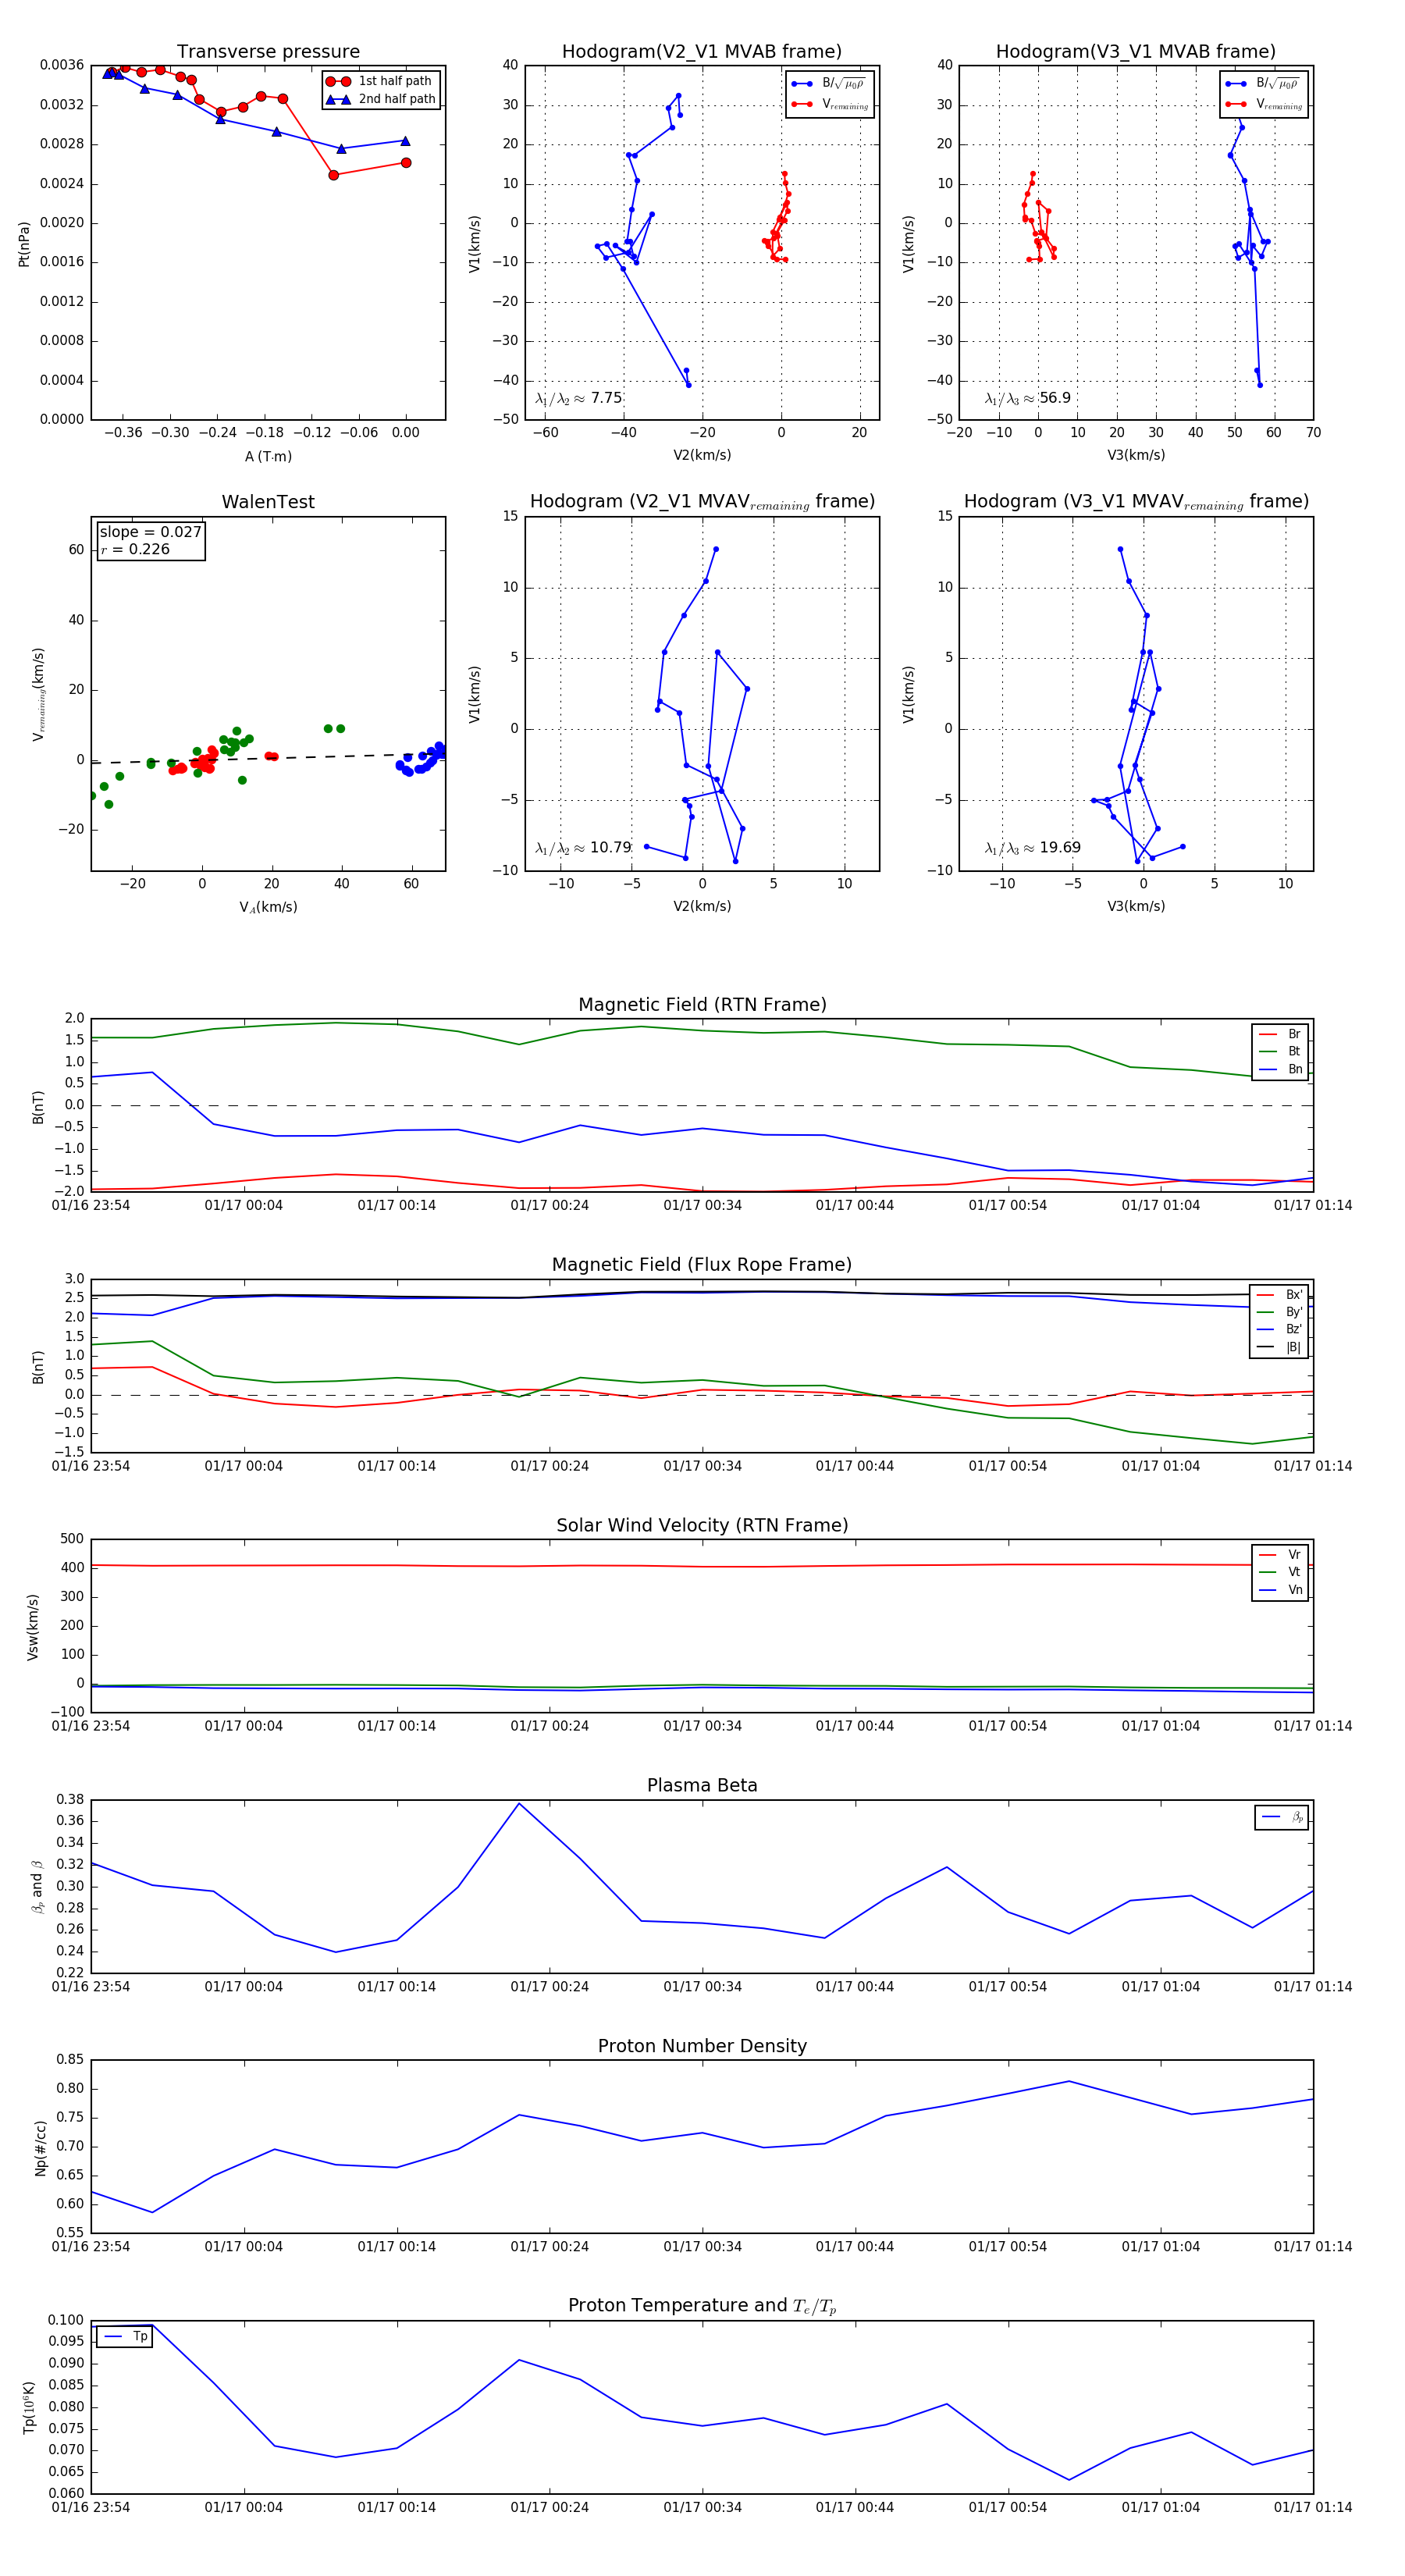Screen dimensions: 1405x2576
Task: Click the 'r = 0.226' annotation
Action: point(135,549)
